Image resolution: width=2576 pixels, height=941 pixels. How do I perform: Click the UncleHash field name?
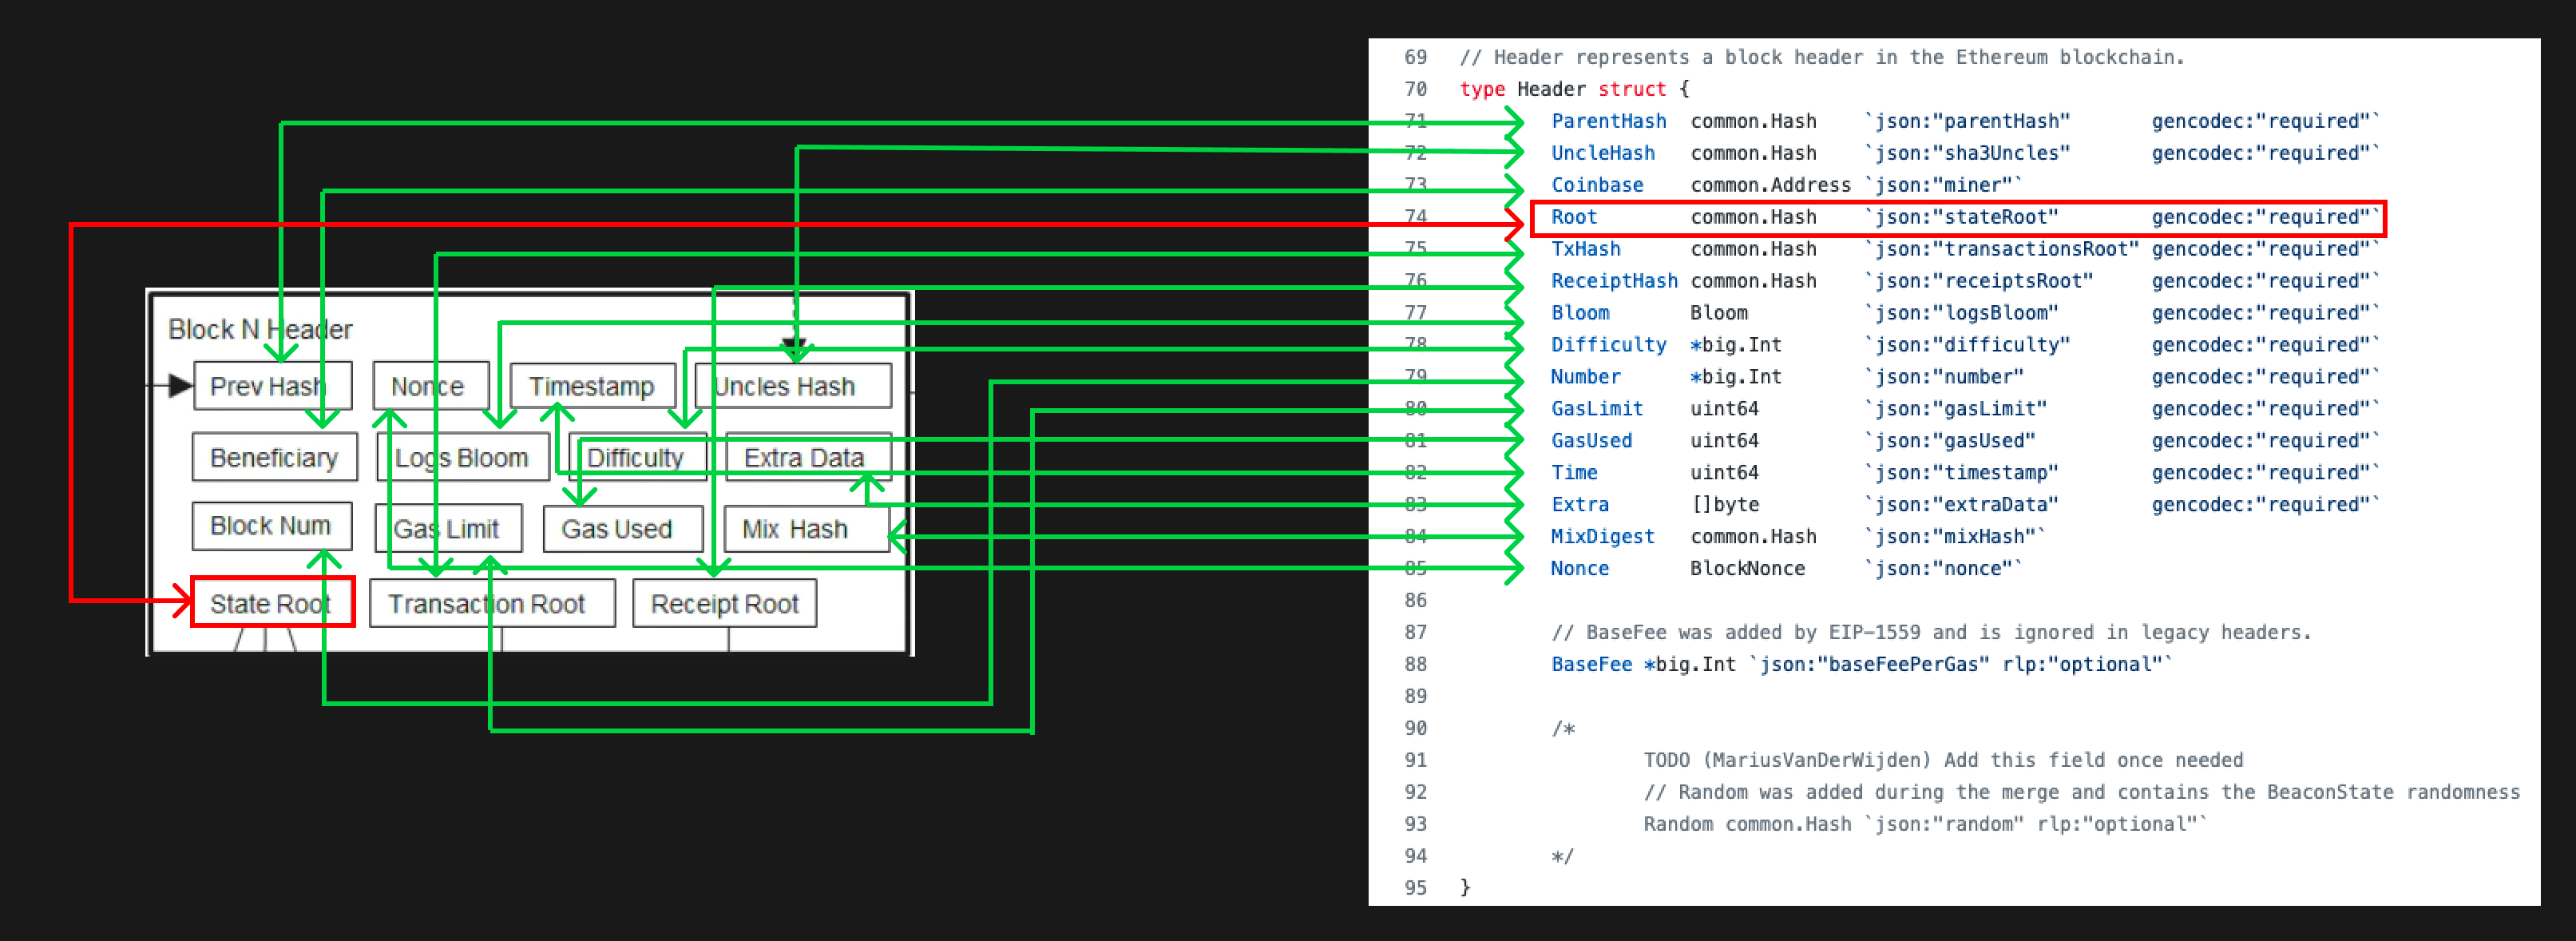click(1603, 153)
